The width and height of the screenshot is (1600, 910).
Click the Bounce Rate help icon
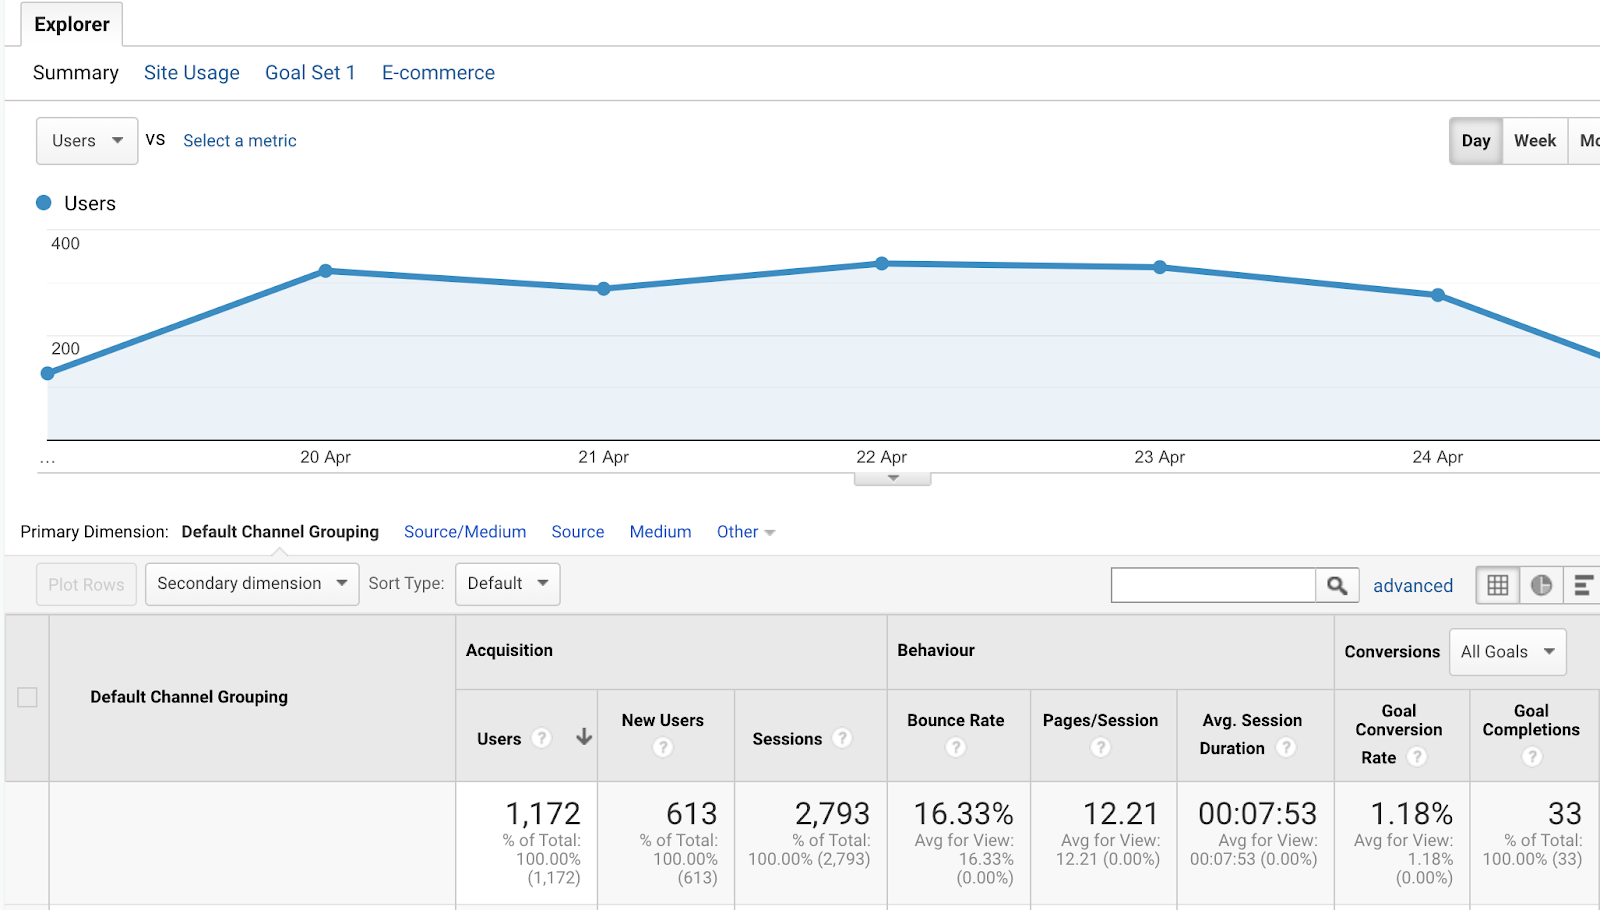tap(956, 747)
